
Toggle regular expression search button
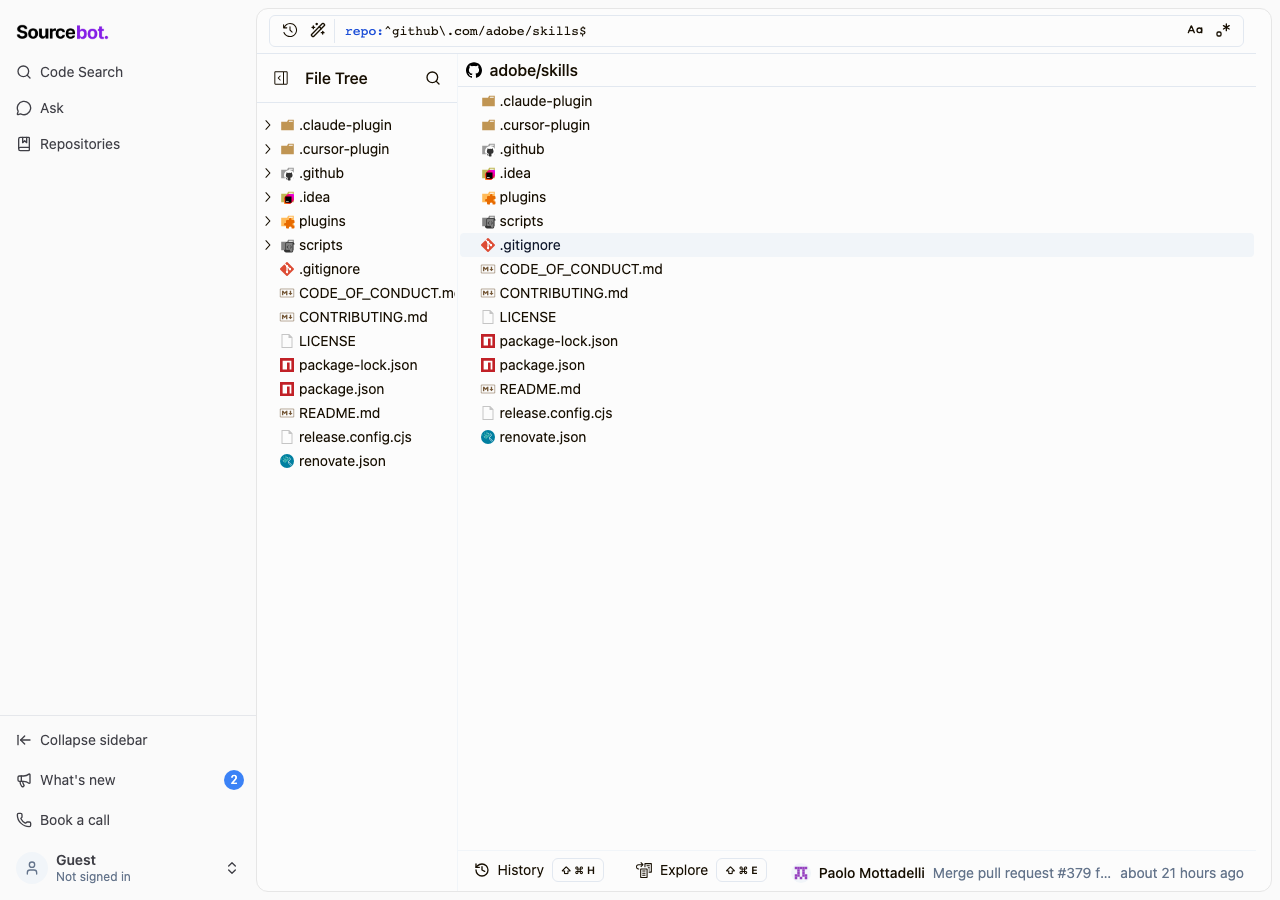[1223, 30]
